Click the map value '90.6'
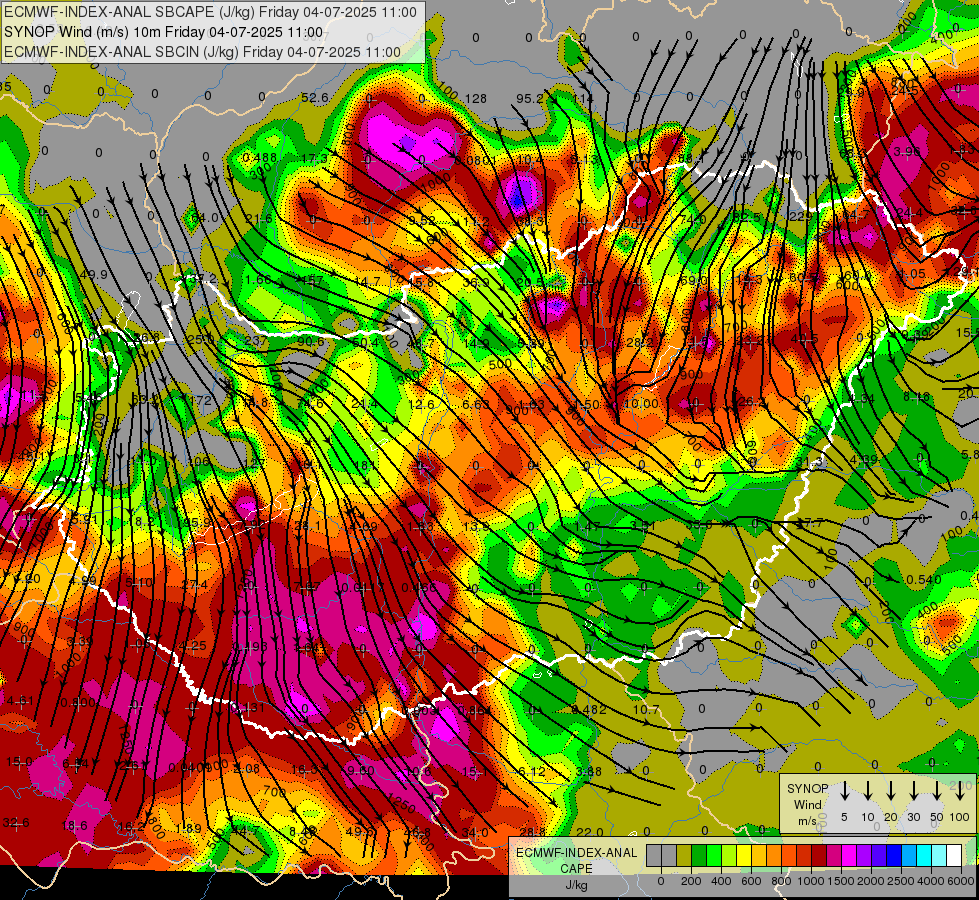This screenshot has width=979, height=900. click(310, 341)
